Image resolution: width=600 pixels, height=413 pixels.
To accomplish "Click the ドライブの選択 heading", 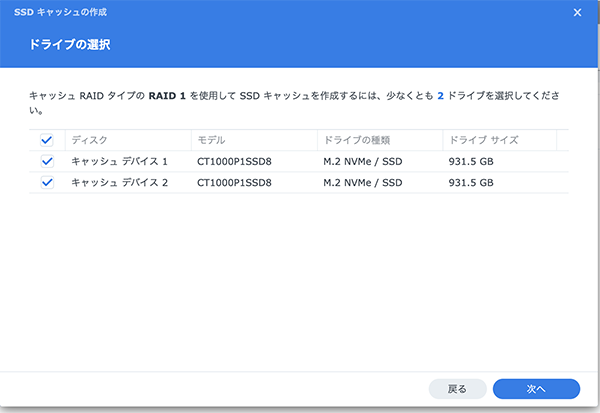I will coord(72,46).
